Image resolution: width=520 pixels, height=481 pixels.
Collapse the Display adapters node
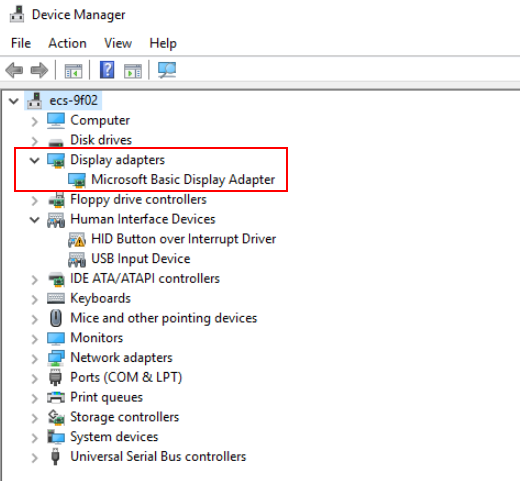[x=34, y=160]
